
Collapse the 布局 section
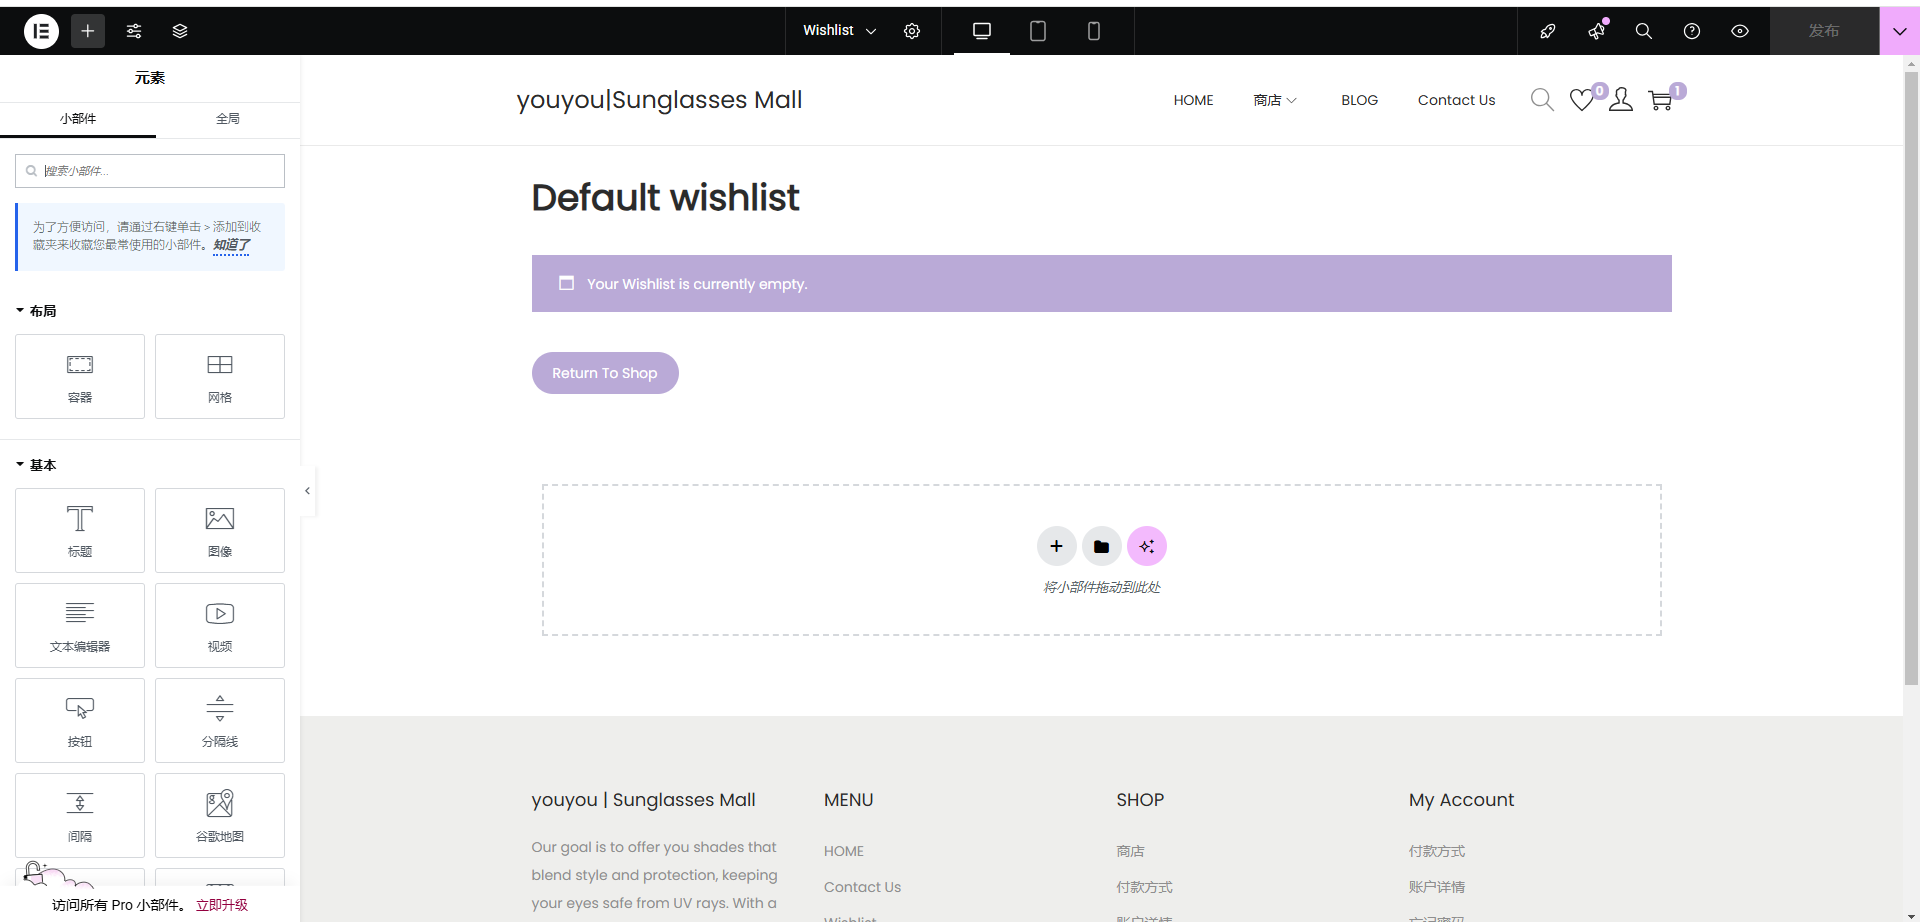click(x=36, y=311)
